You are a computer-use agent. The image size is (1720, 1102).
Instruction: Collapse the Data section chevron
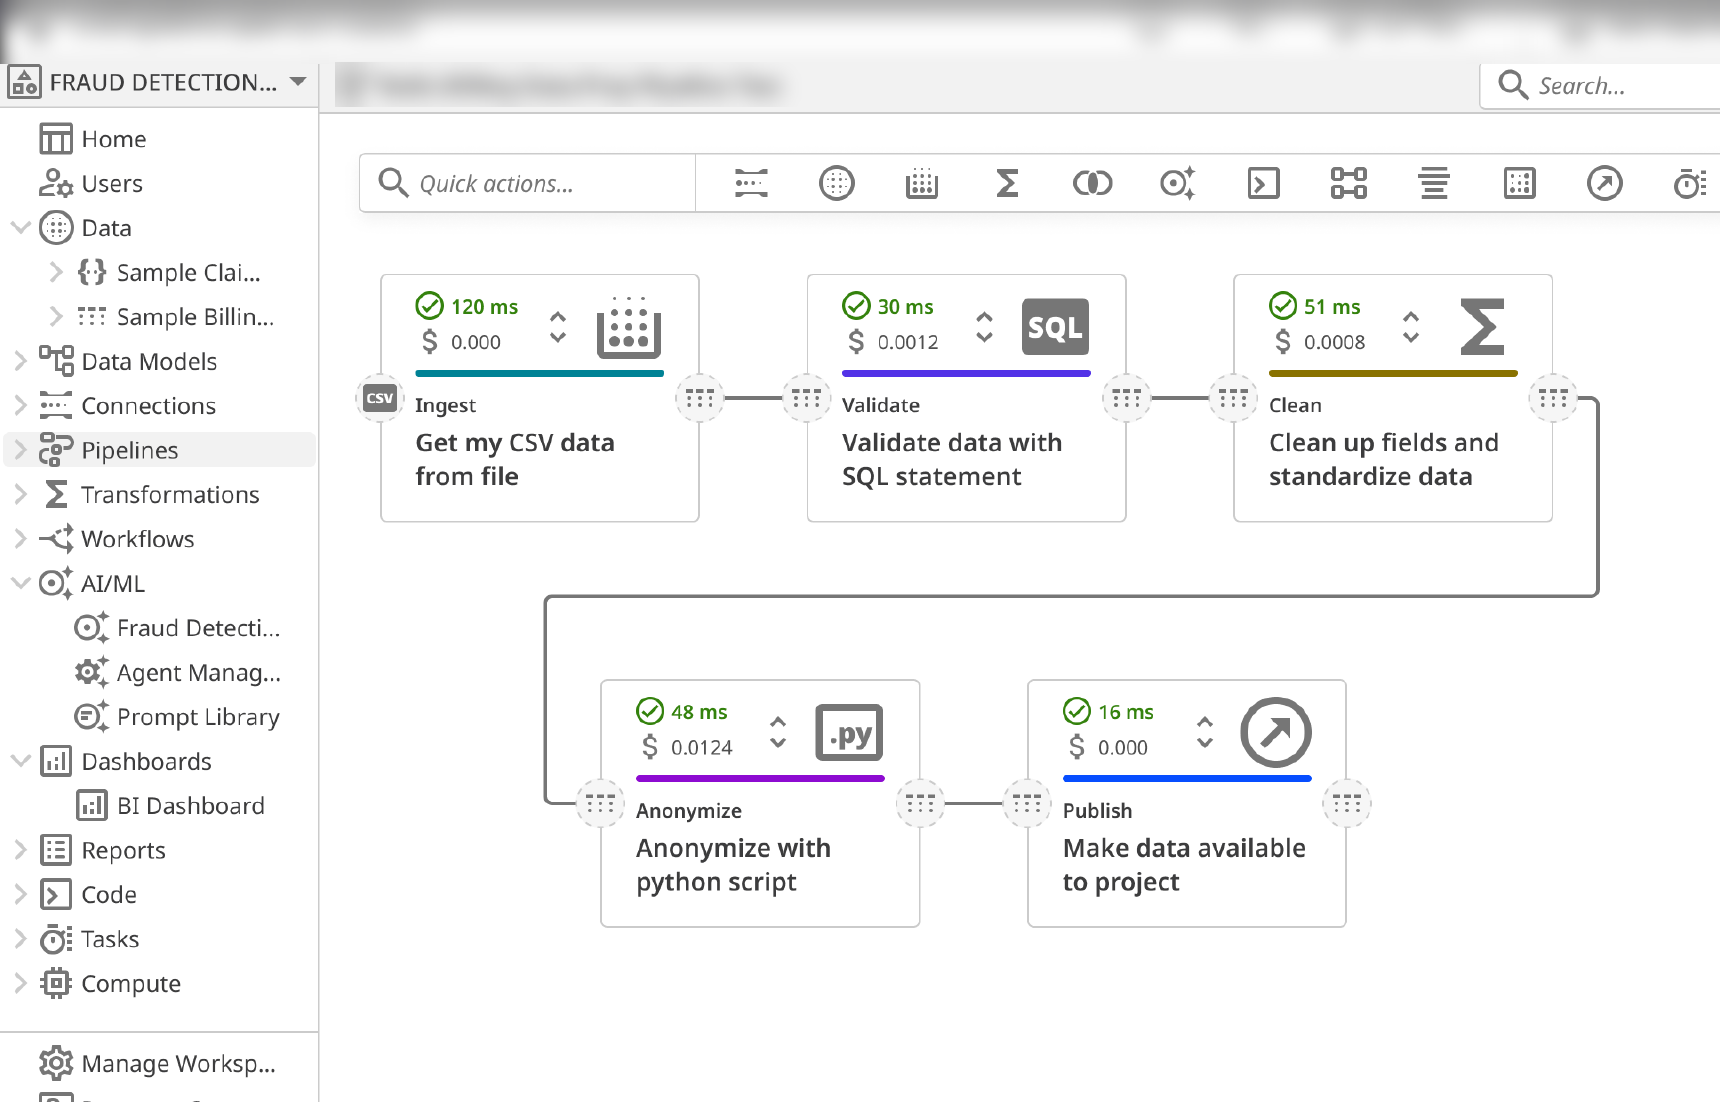20,227
